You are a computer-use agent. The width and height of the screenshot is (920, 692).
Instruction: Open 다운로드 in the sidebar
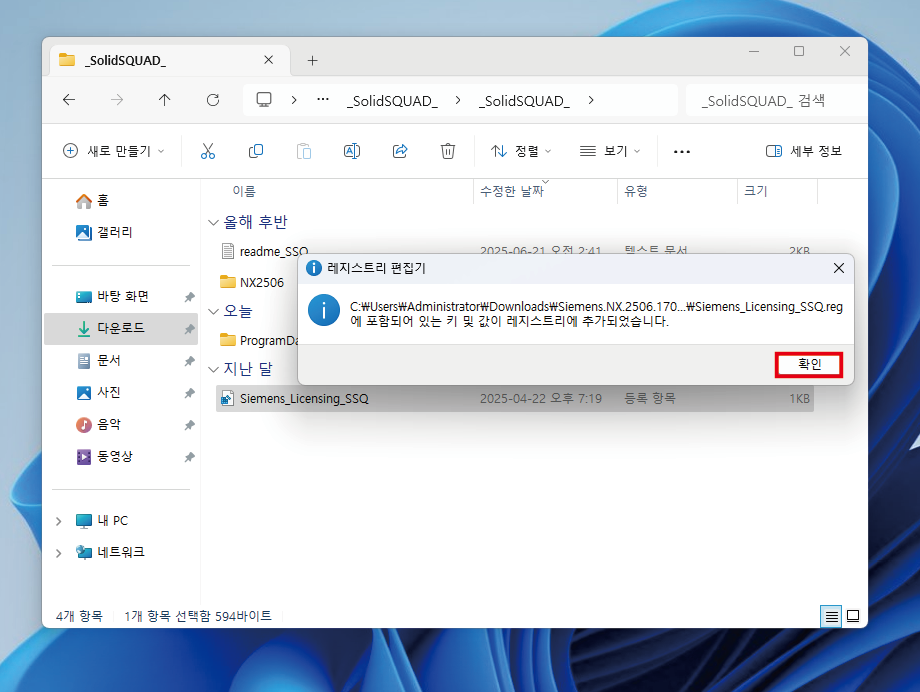coord(121,328)
